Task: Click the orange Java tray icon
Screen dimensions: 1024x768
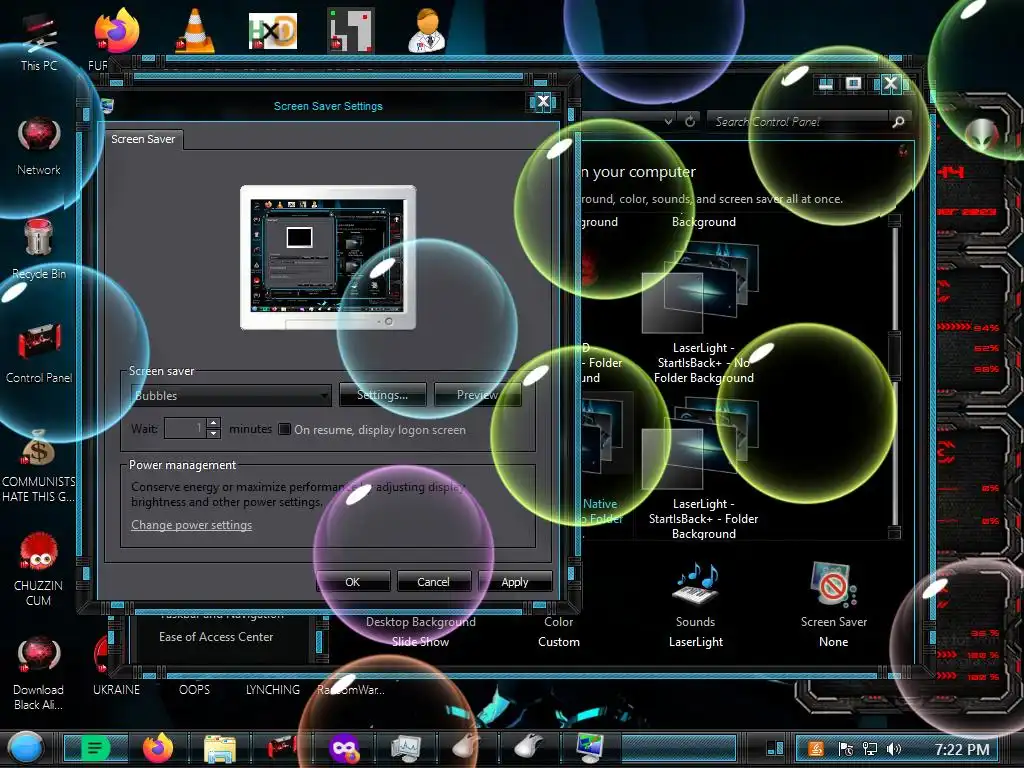Action: (x=816, y=749)
